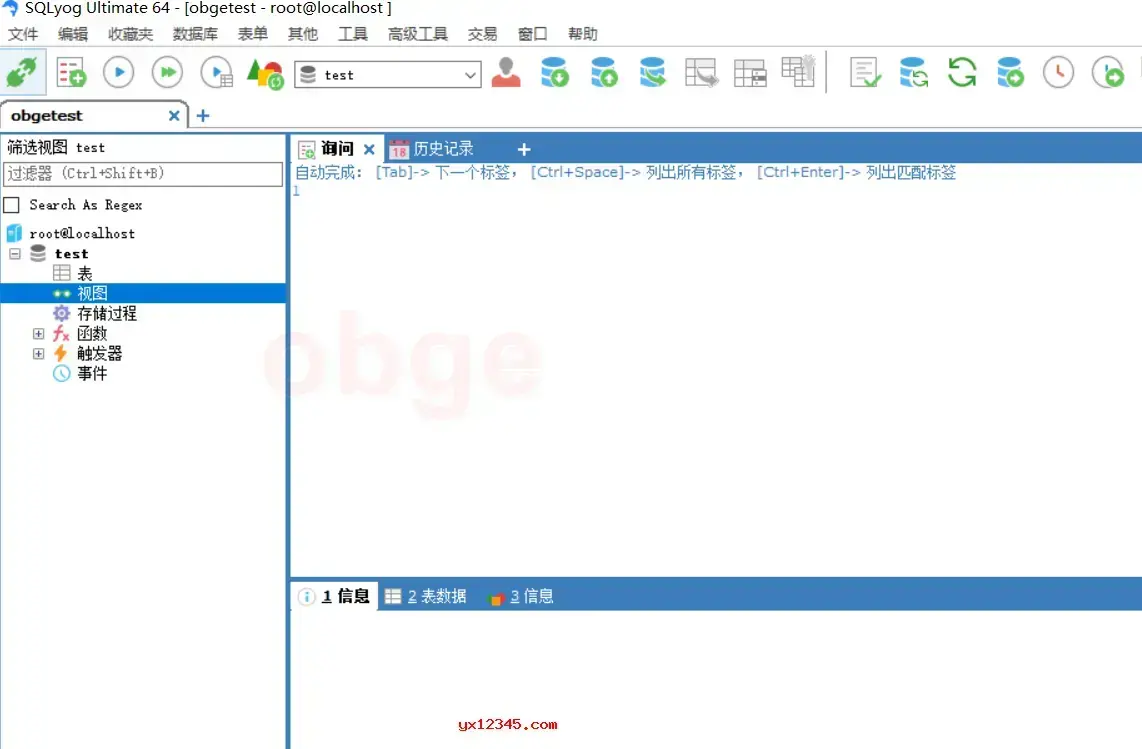Open the 表单 menu
Image resolution: width=1142 pixels, height=749 pixels.
253,34
